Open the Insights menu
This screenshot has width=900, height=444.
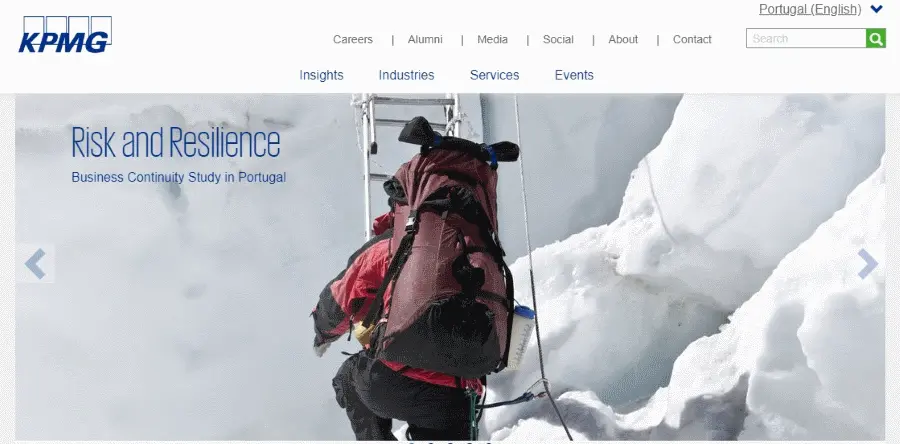coord(321,75)
